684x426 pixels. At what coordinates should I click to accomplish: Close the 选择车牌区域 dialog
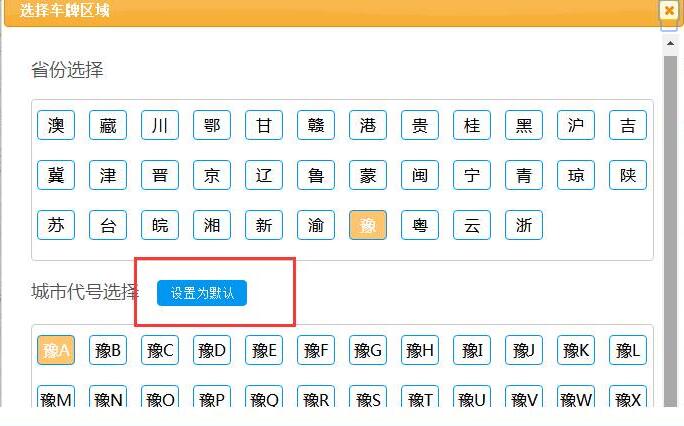pos(669,10)
